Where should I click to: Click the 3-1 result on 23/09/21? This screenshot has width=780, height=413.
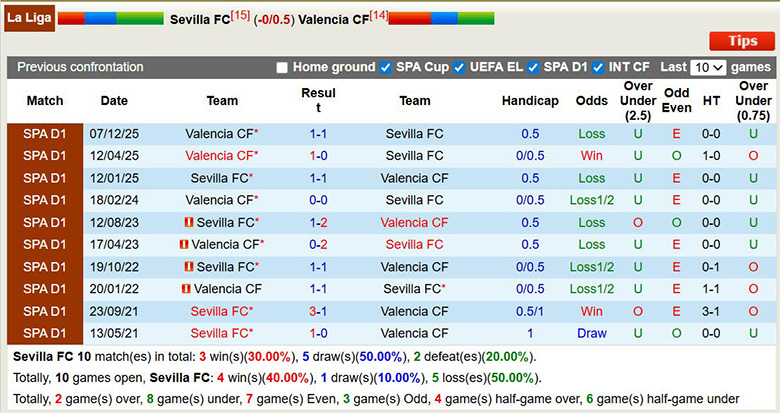pyautogui.click(x=318, y=311)
